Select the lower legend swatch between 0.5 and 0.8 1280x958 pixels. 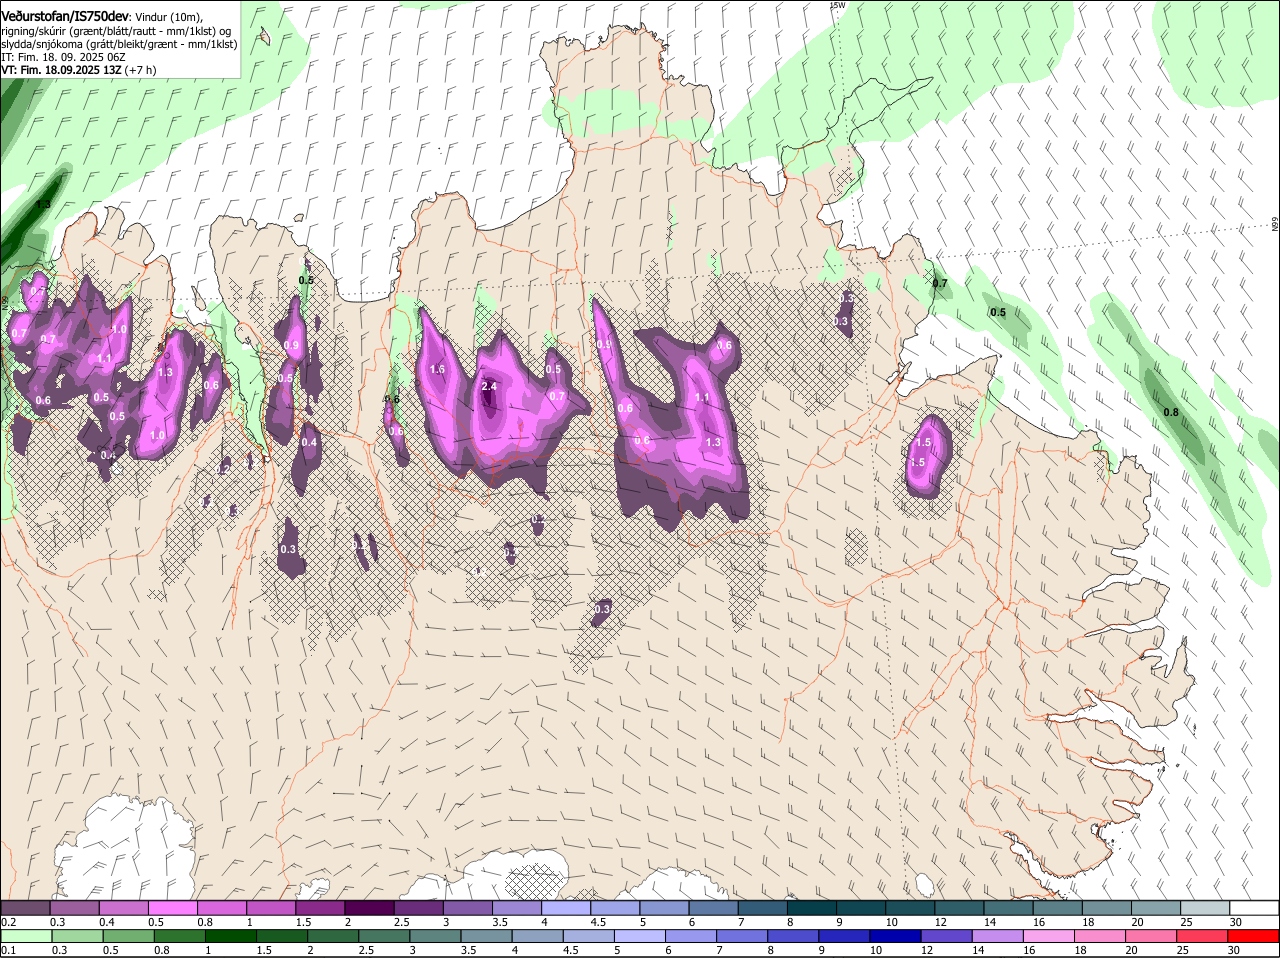click(131, 936)
